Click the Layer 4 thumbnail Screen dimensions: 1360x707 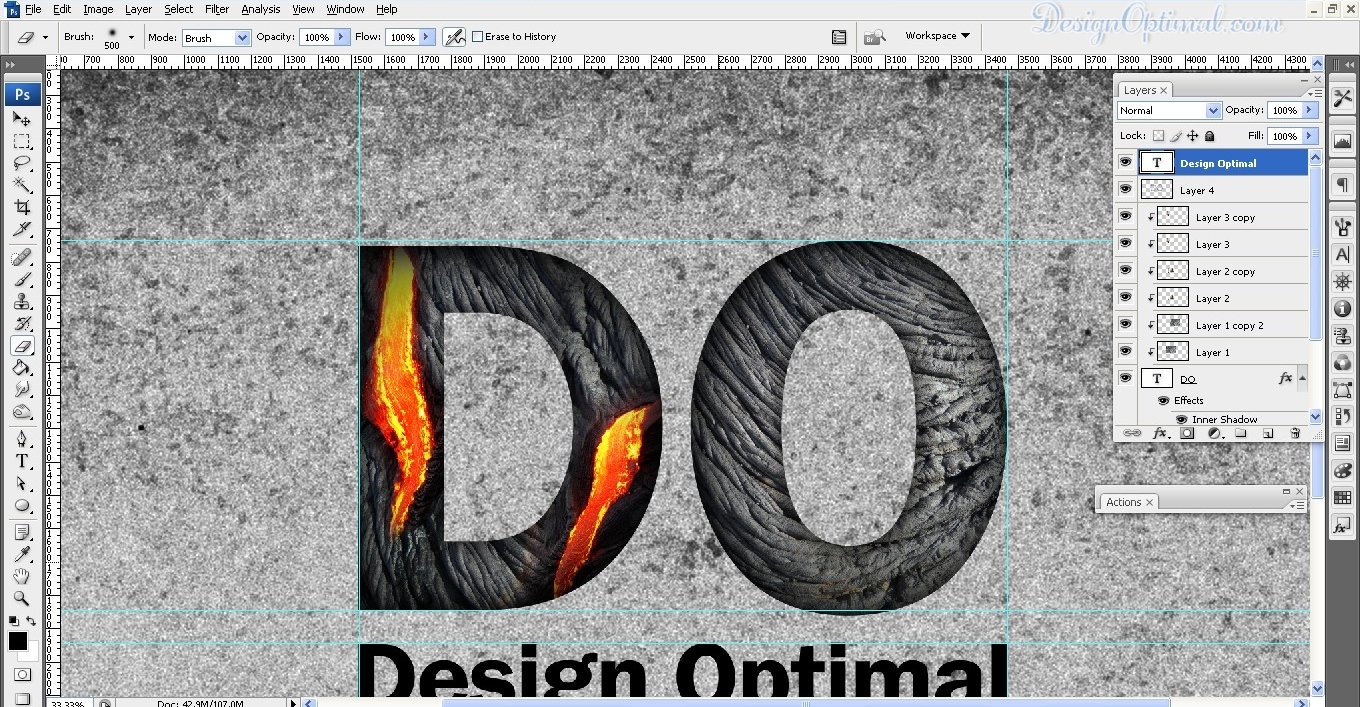click(x=1157, y=190)
